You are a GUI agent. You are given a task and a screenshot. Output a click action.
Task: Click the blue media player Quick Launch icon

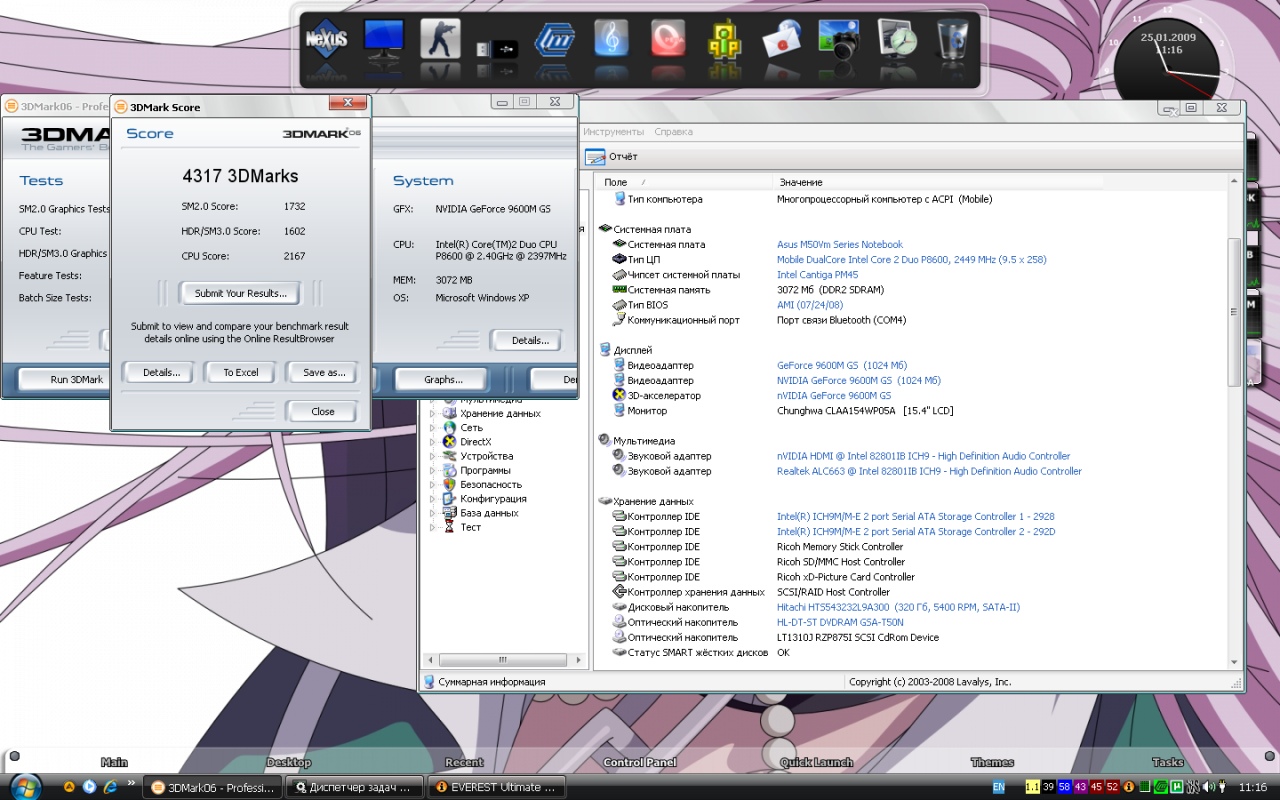click(x=89, y=787)
